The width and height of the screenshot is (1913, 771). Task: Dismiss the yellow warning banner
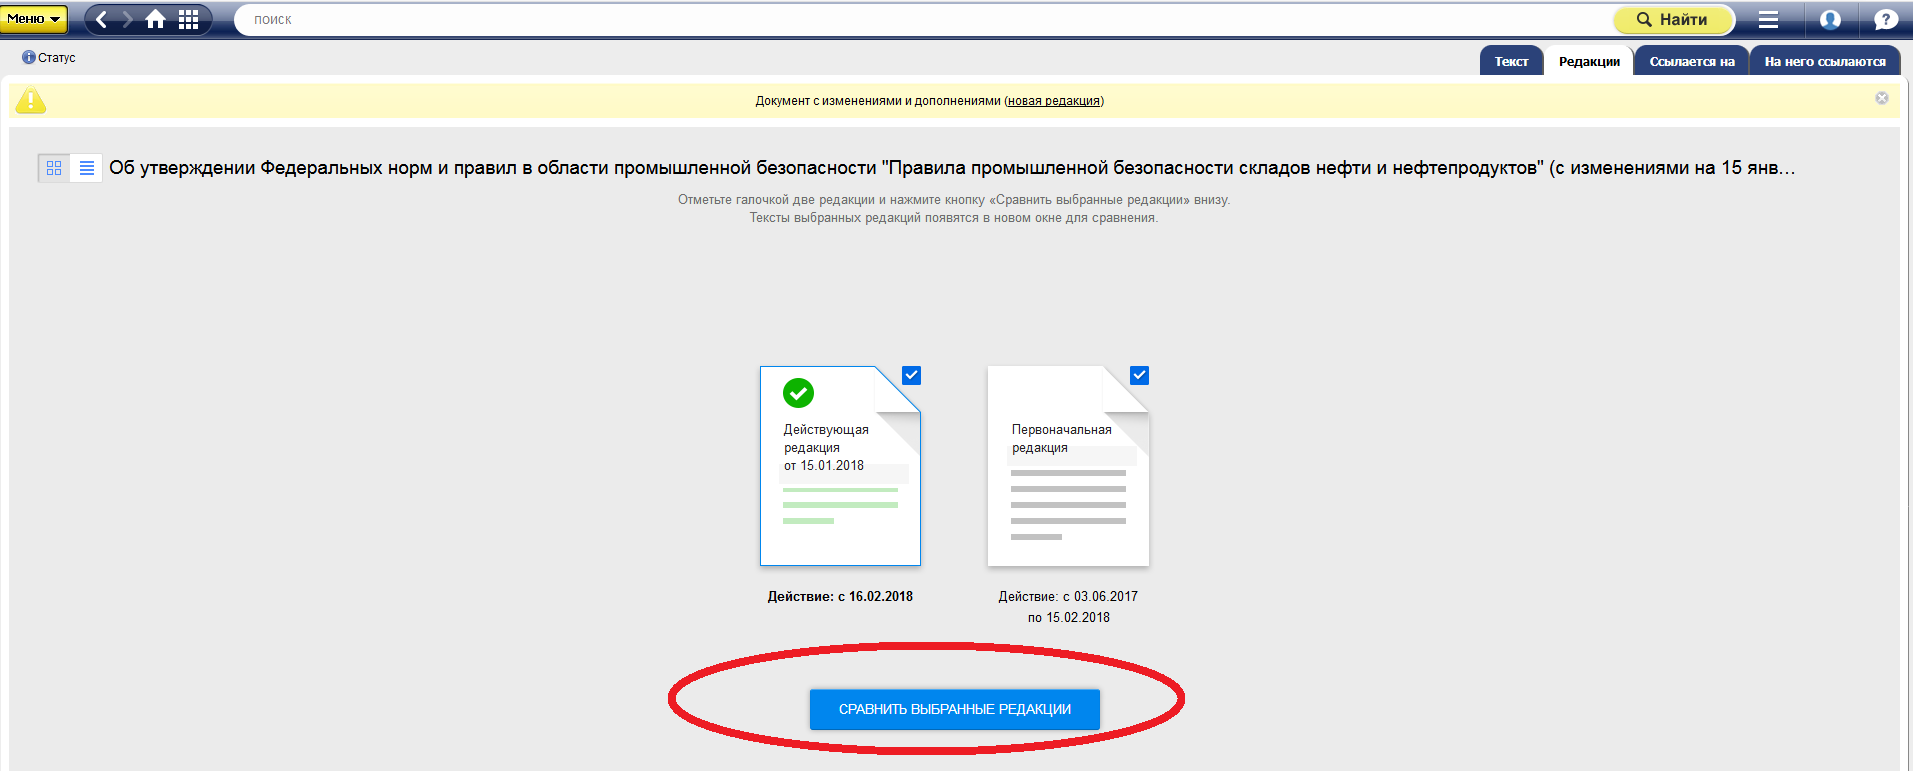[x=1881, y=98]
